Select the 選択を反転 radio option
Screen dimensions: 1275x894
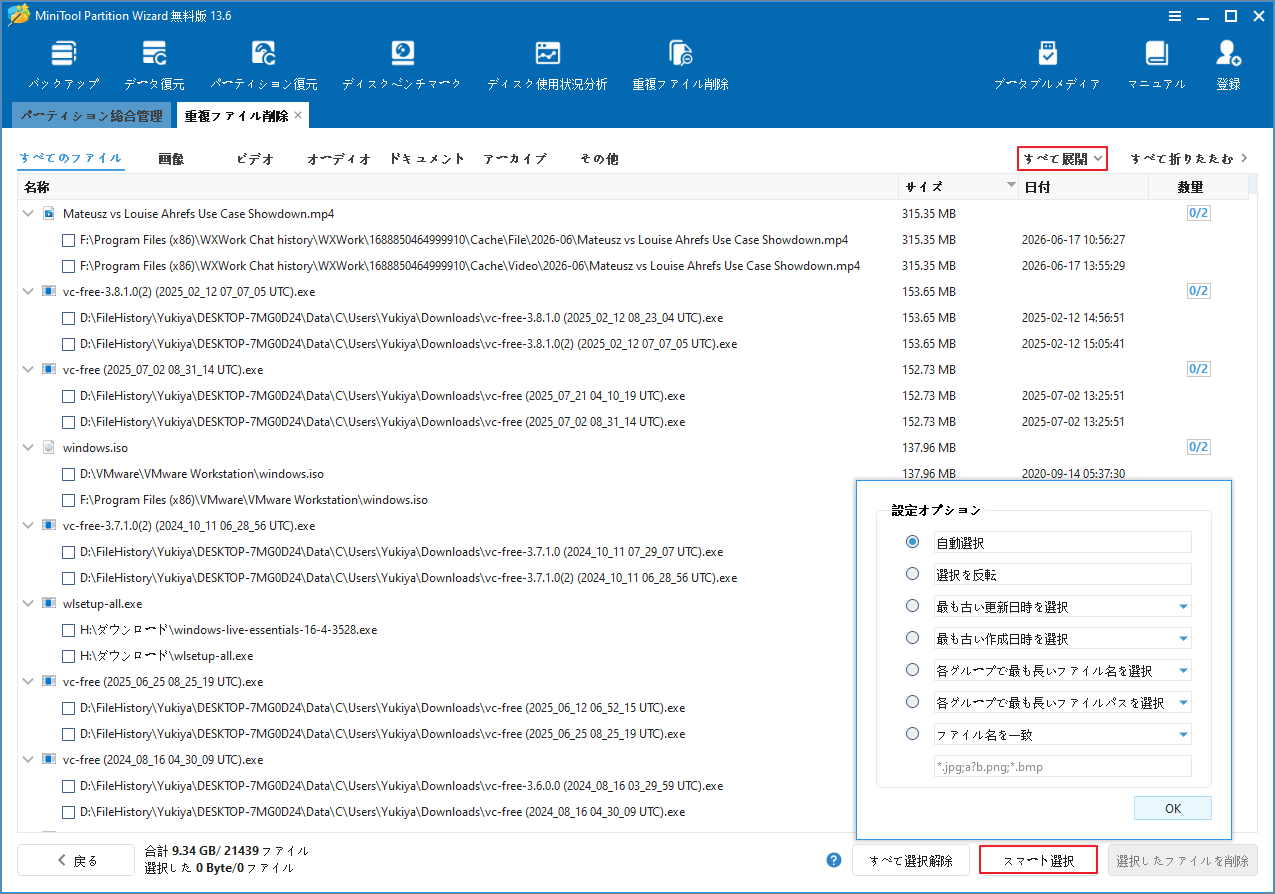912,573
